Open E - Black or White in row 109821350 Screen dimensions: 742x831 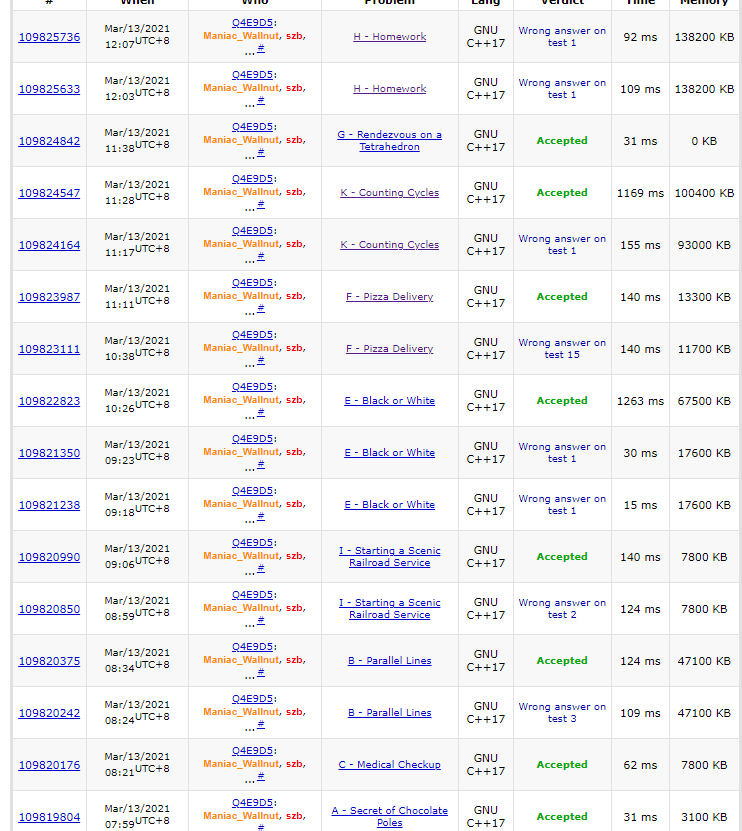[x=389, y=453]
